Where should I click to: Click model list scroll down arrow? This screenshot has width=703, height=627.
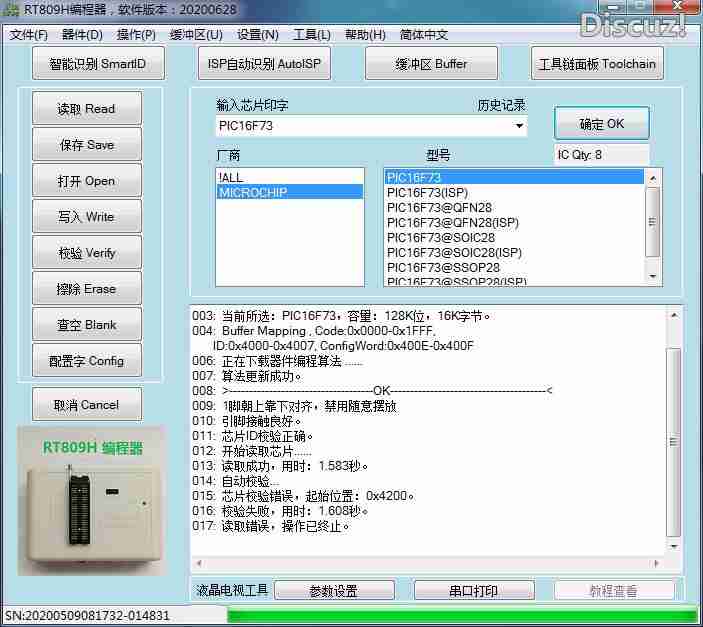pyautogui.click(x=653, y=276)
